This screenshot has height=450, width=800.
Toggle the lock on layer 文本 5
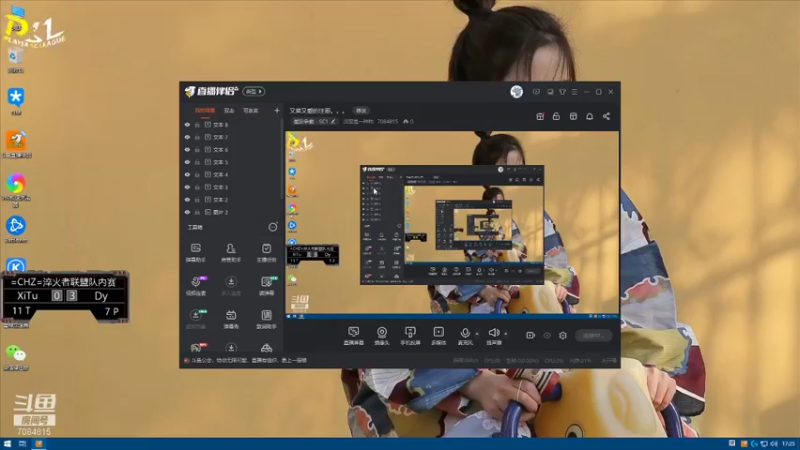197,162
